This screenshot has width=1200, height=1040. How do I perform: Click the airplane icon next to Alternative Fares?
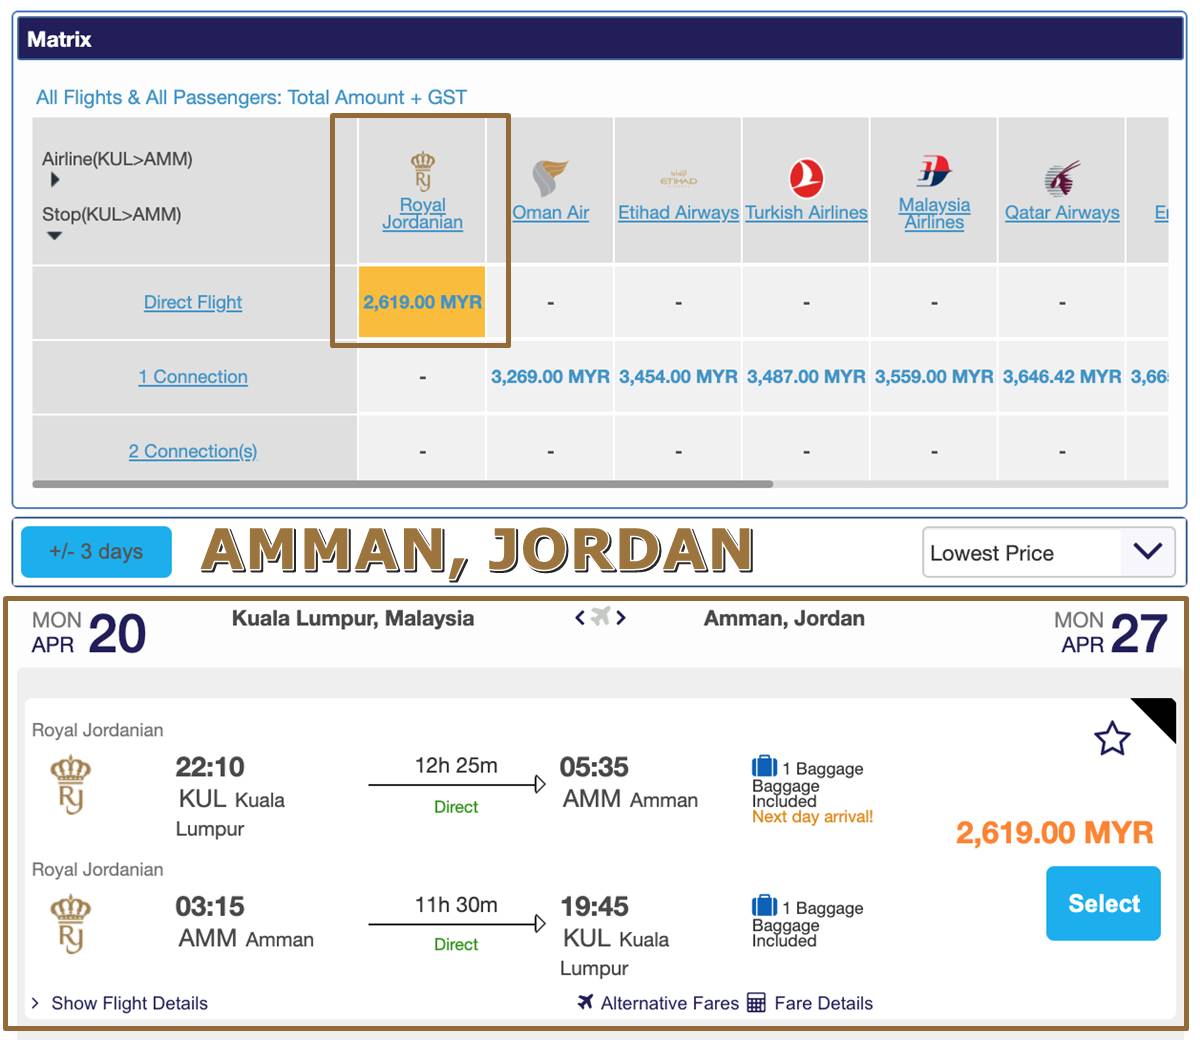(586, 1002)
